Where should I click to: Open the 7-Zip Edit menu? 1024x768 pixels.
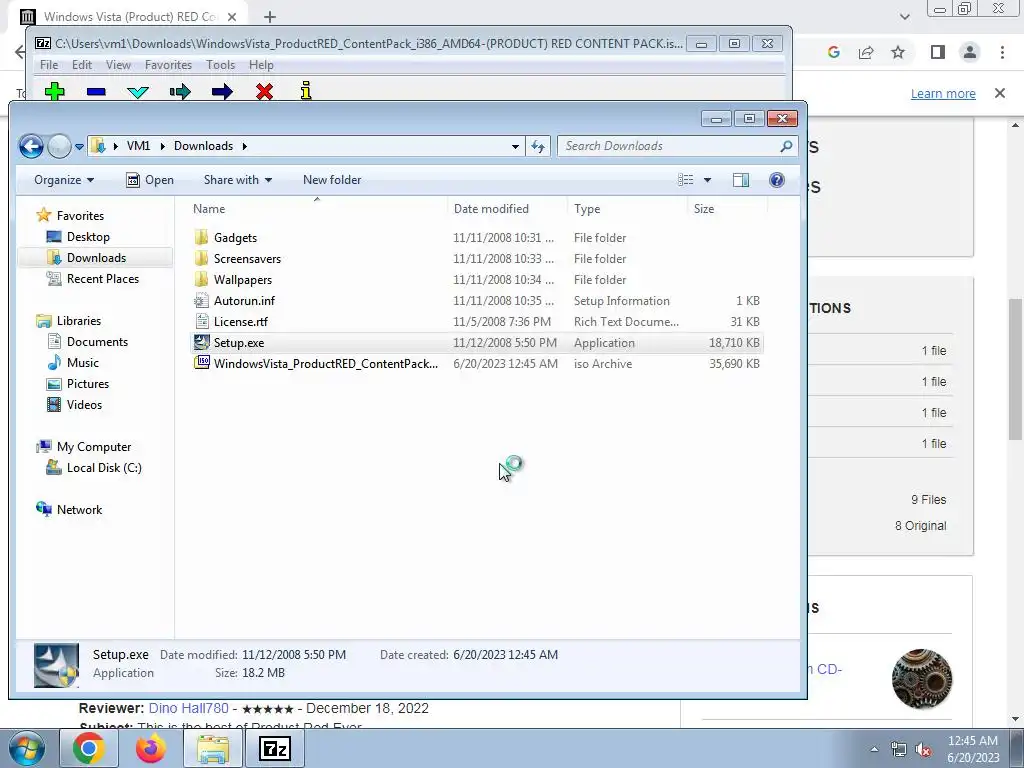point(82,65)
